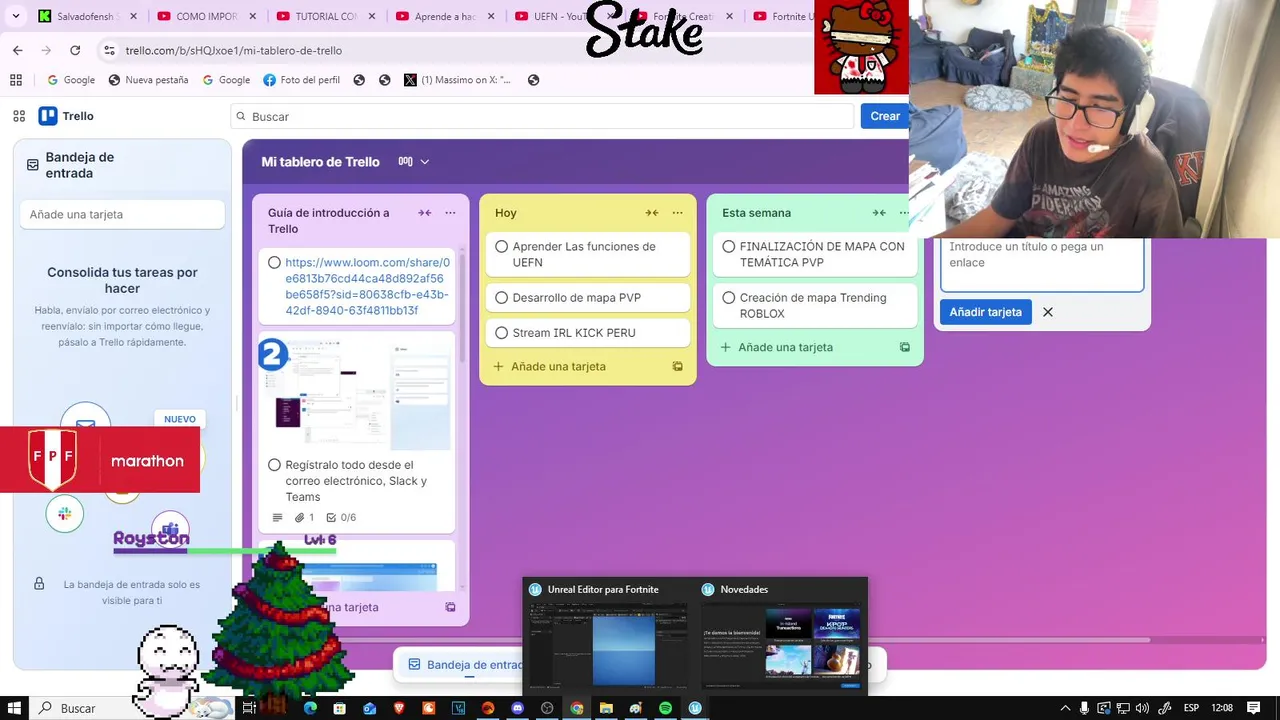Viewport: 1280px width, 720px height.
Task: Open Guía de introducción list actions menu
Action: click(x=450, y=213)
